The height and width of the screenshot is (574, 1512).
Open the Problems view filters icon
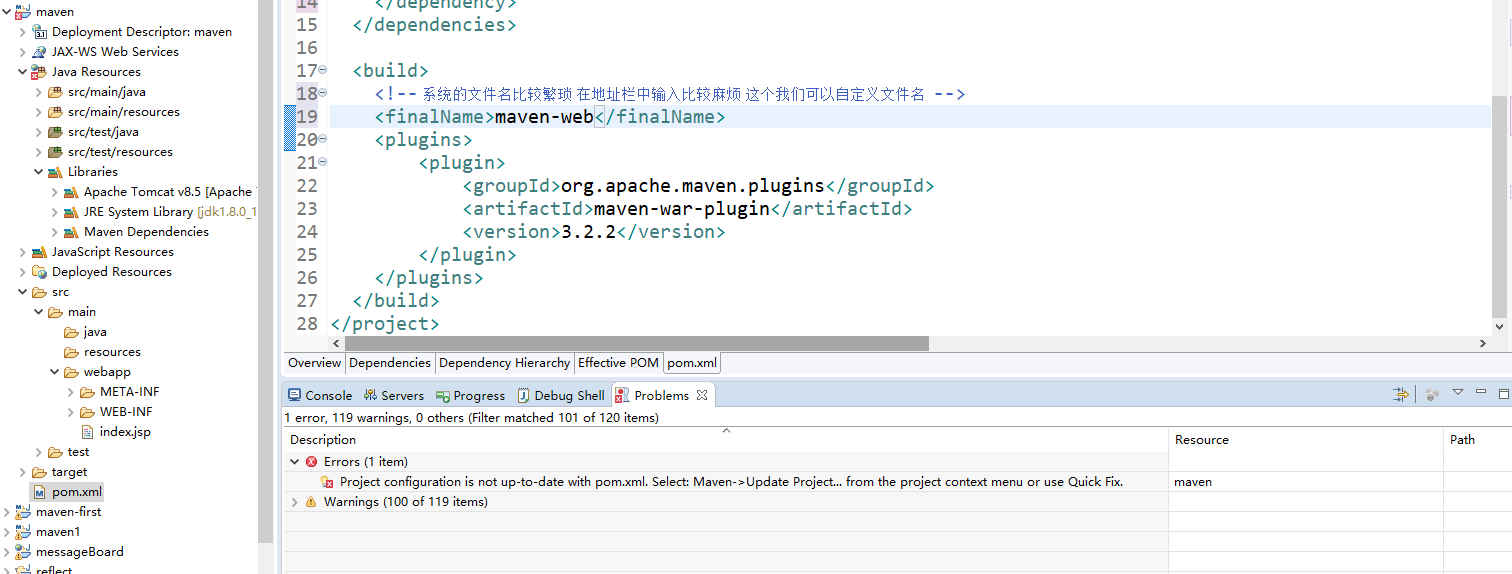point(1401,395)
